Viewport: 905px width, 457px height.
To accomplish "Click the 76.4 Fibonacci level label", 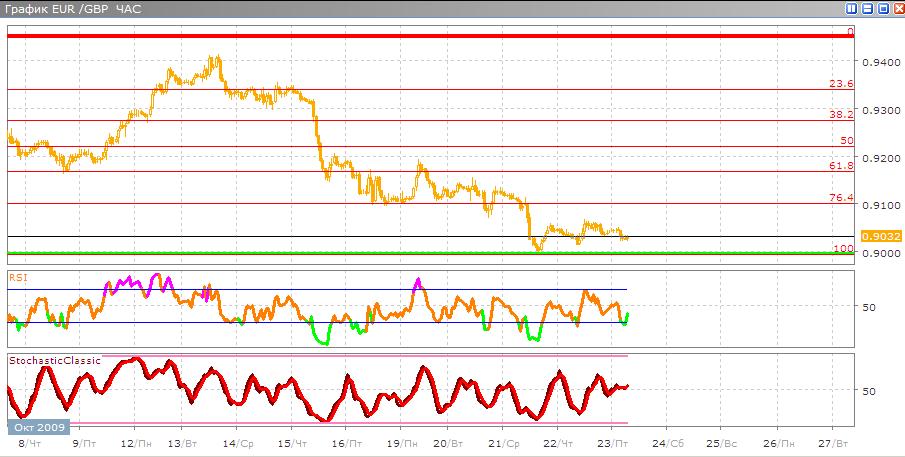I will pyautogui.click(x=842, y=198).
